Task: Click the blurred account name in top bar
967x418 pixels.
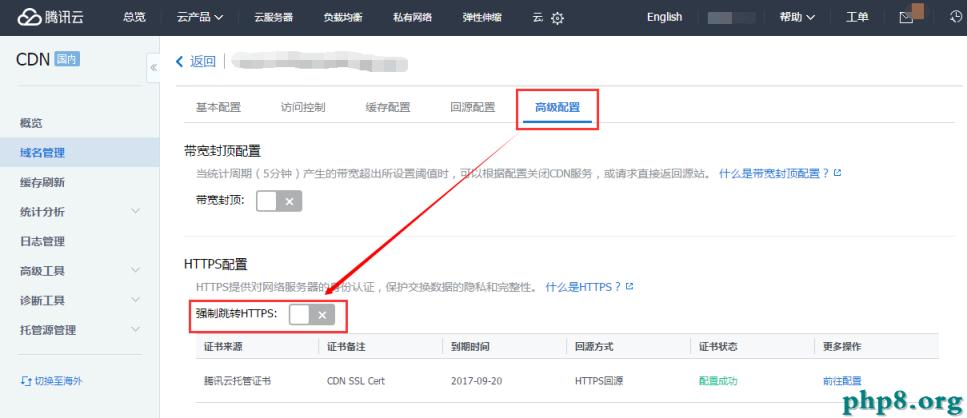Action: tap(731, 17)
